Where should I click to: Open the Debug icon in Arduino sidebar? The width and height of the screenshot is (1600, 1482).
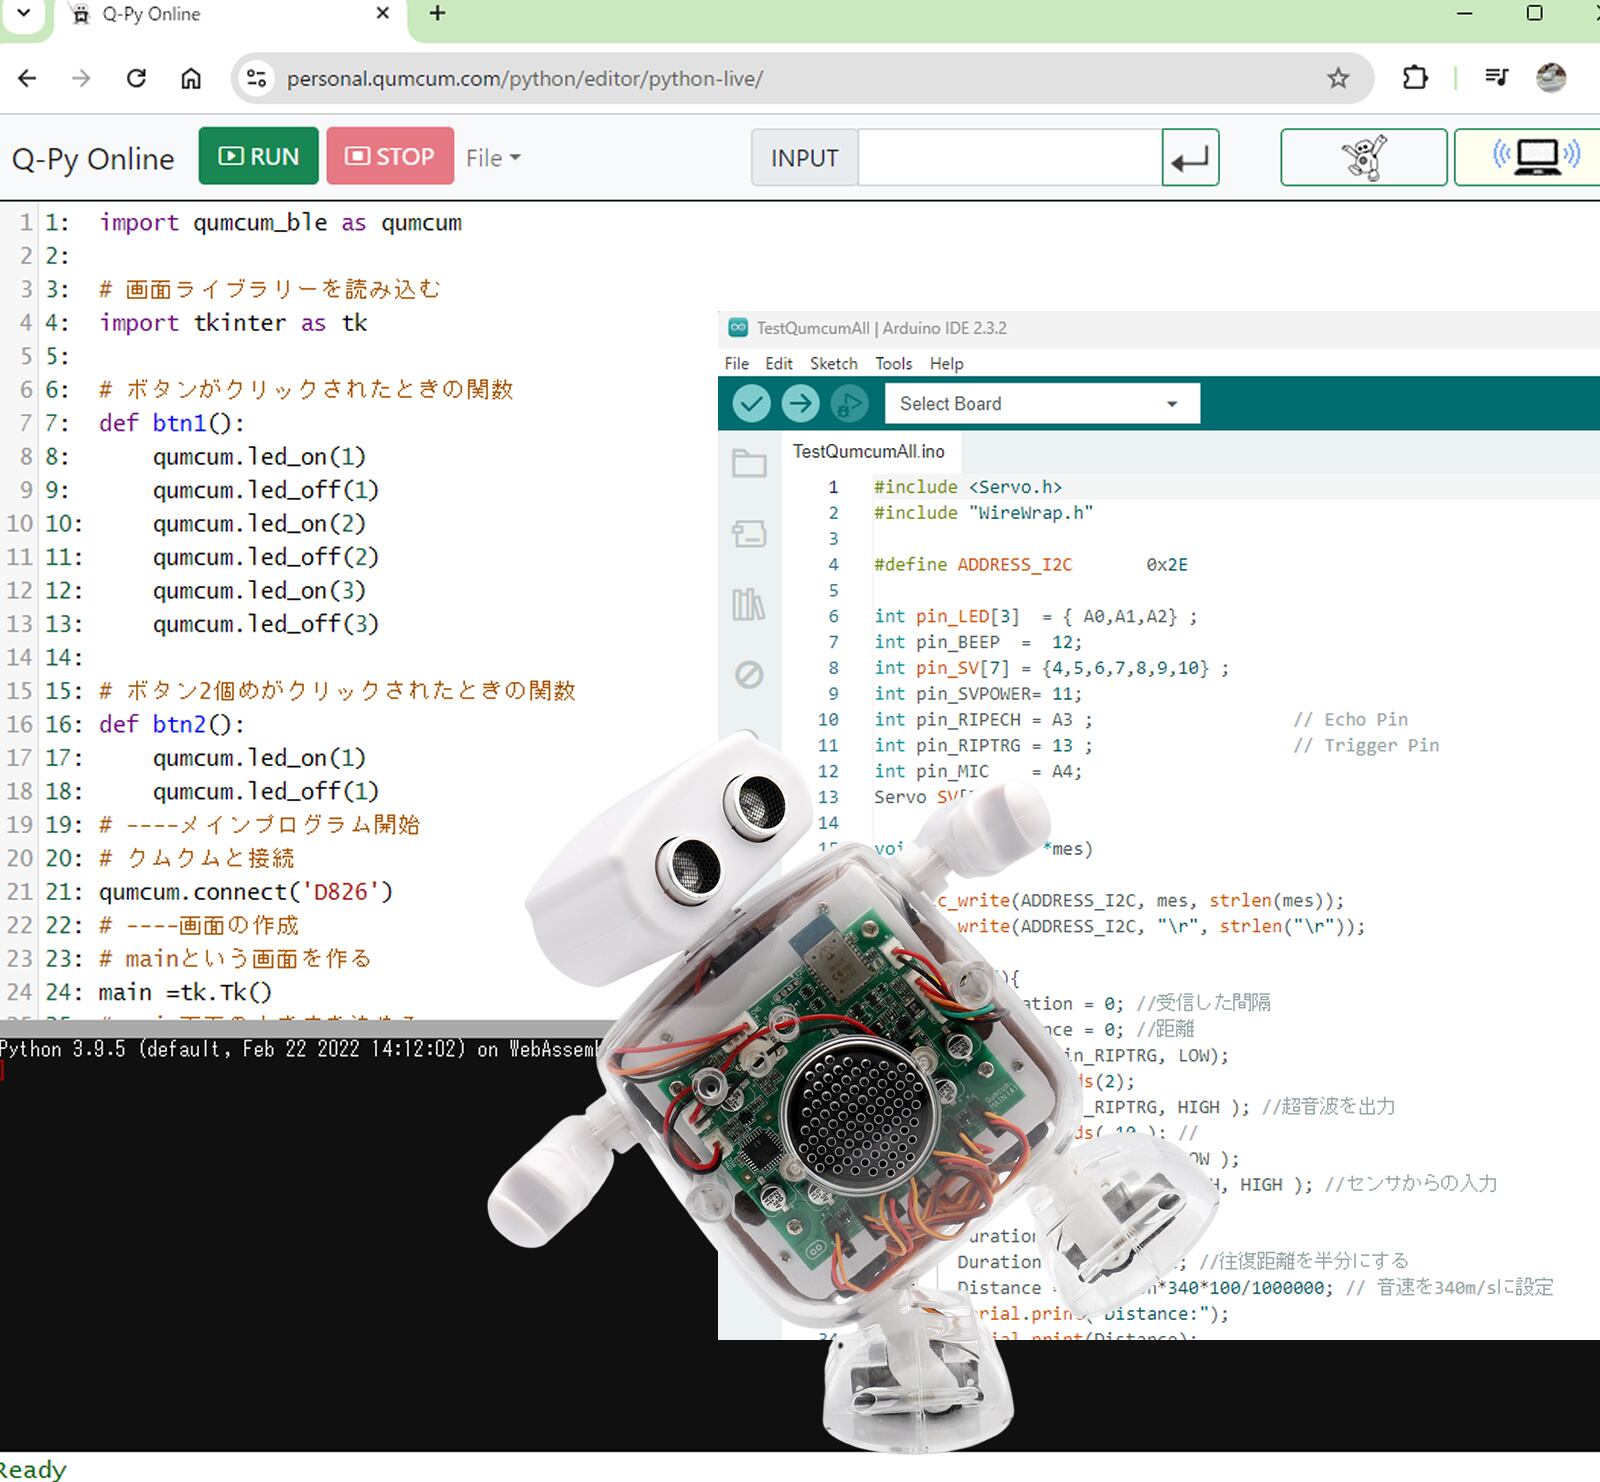point(749,675)
